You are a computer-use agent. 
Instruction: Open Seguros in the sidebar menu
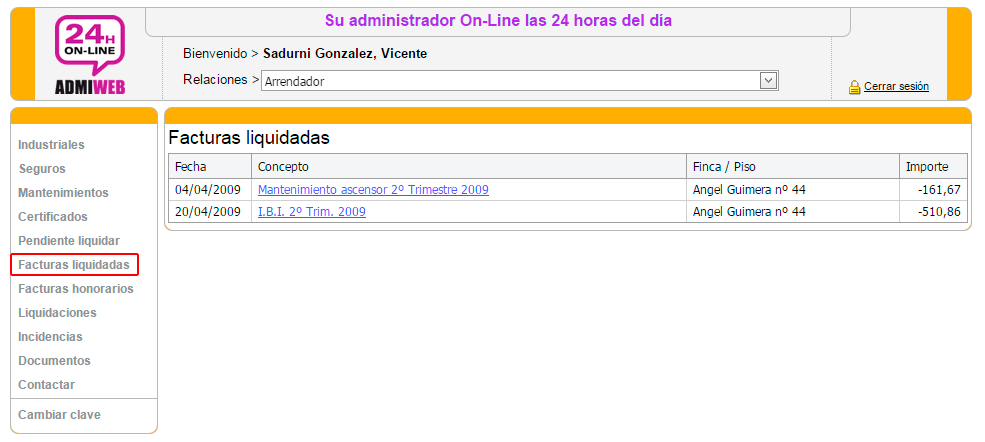[x=41, y=169]
